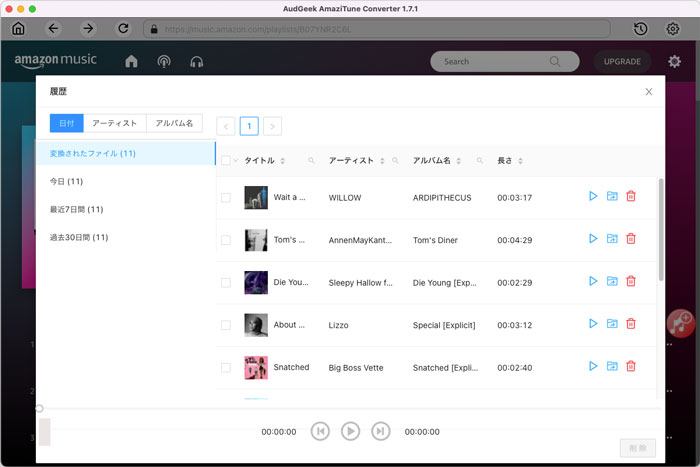Sort by アルバム名 column arrows
Viewport: 700px width, 467px height.
click(x=458, y=161)
